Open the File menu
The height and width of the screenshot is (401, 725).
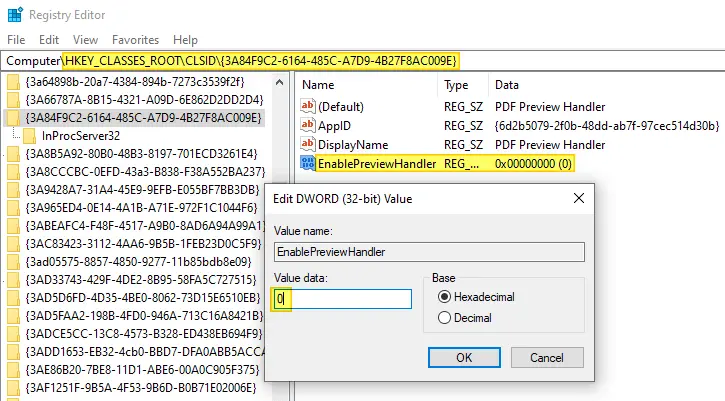tap(16, 40)
